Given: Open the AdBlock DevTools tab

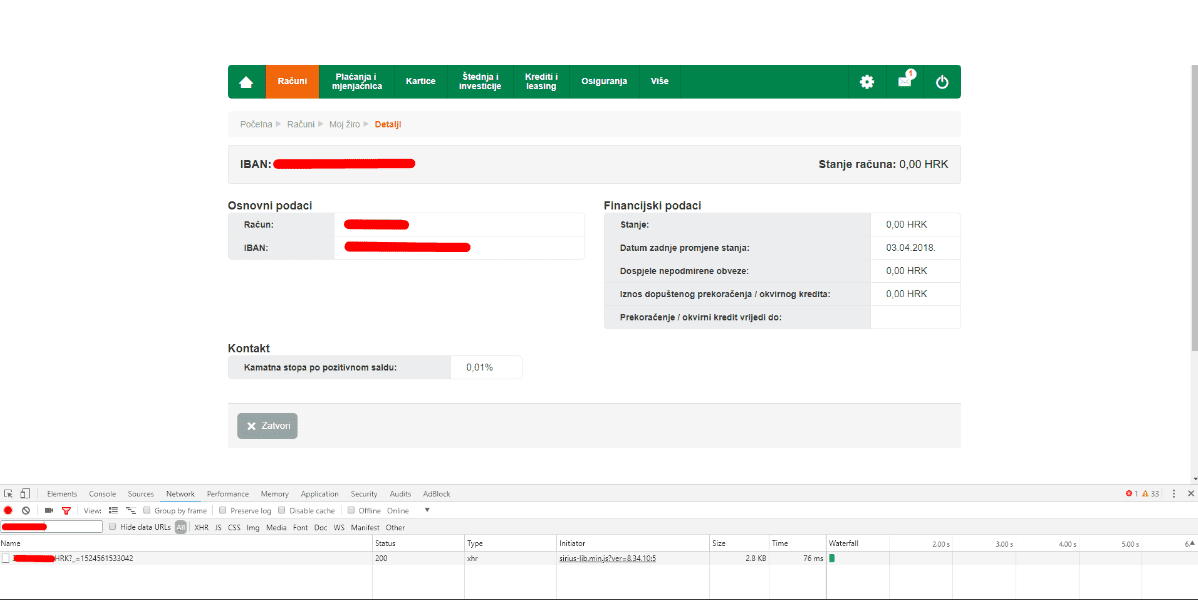Looking at the screenshot, I should click(x=436, y=494).
